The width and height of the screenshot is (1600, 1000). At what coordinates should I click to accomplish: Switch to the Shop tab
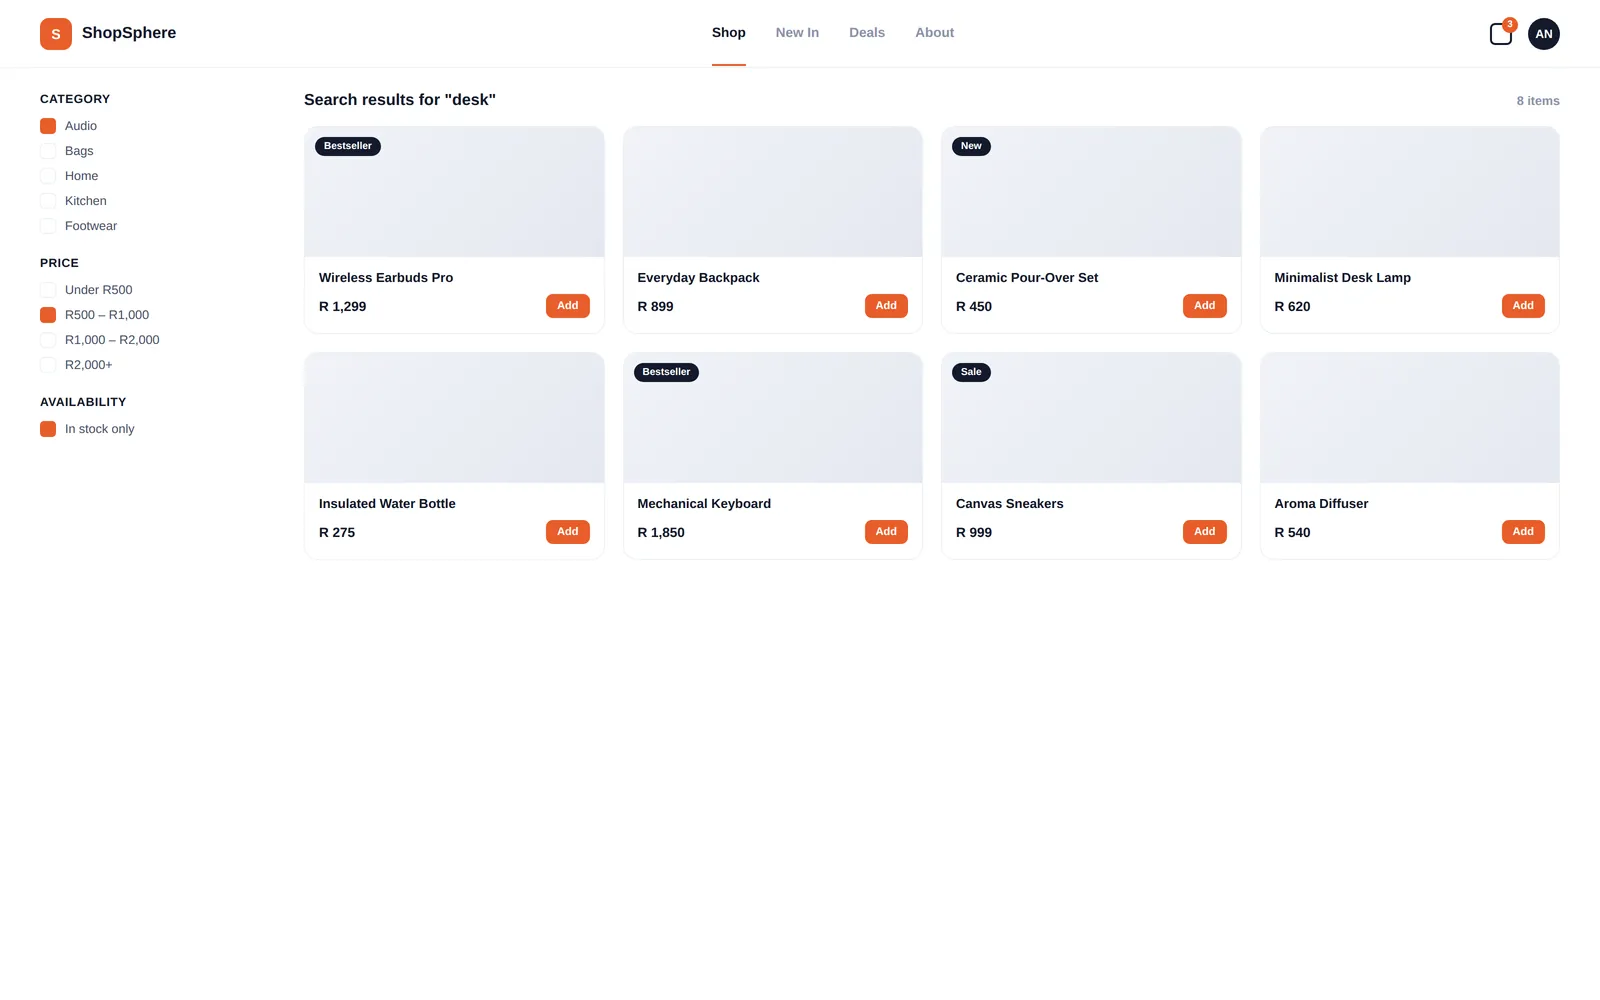point(729,33)
